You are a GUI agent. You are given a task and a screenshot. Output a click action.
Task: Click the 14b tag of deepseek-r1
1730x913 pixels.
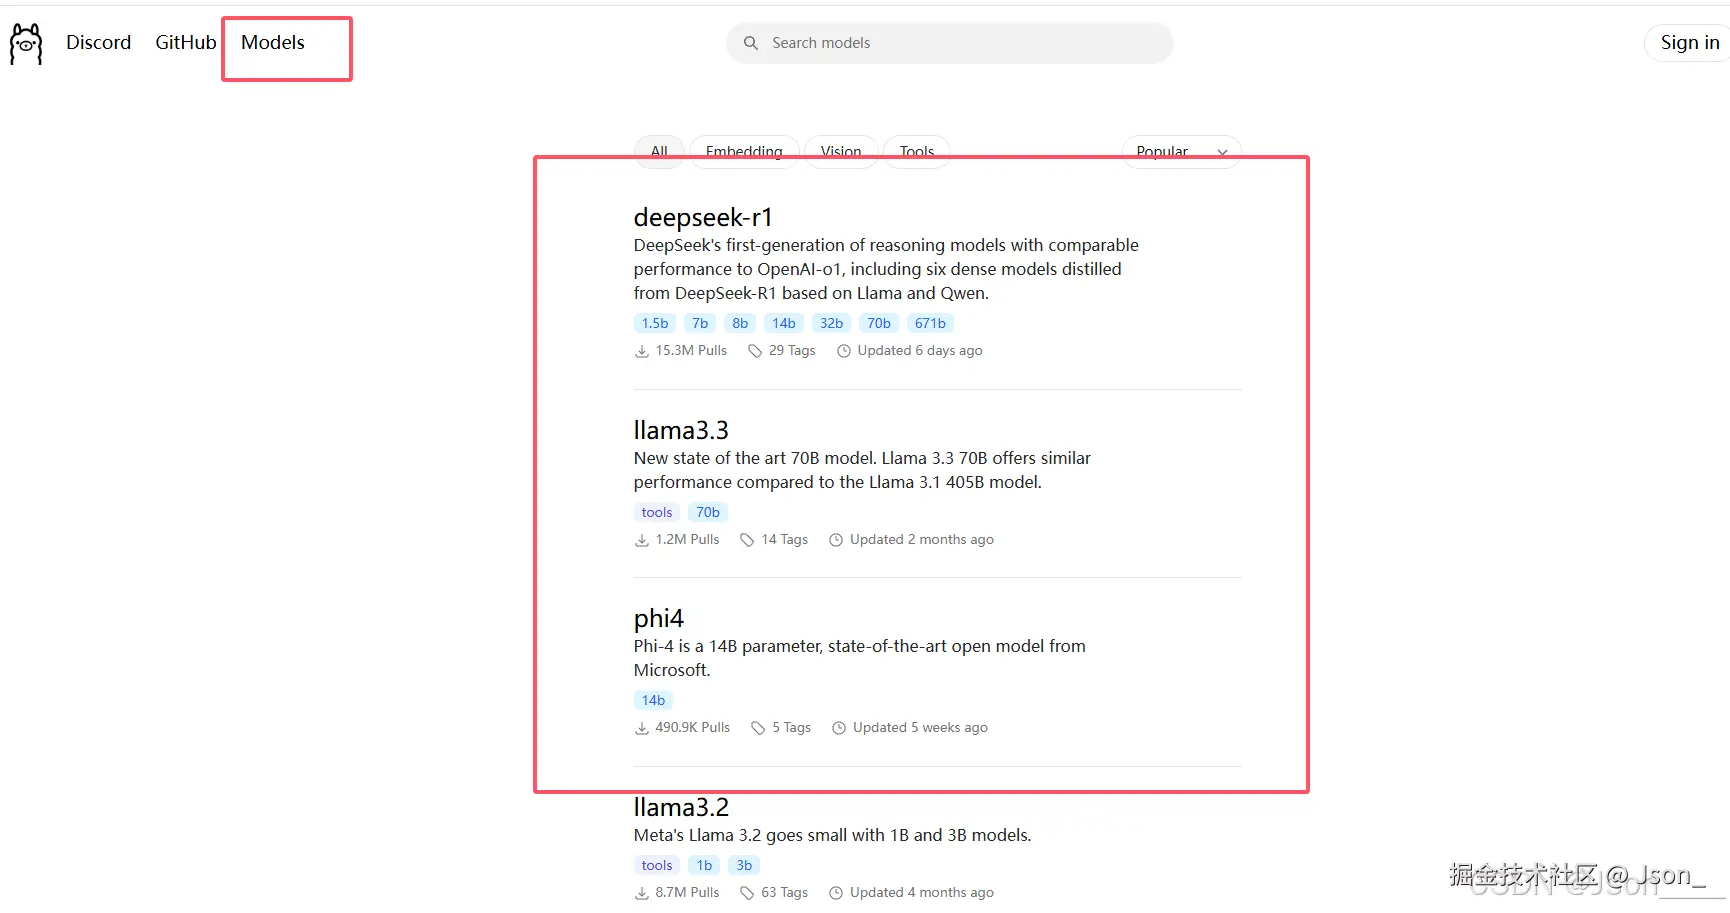pyautogui.click(x=784, y=323)
